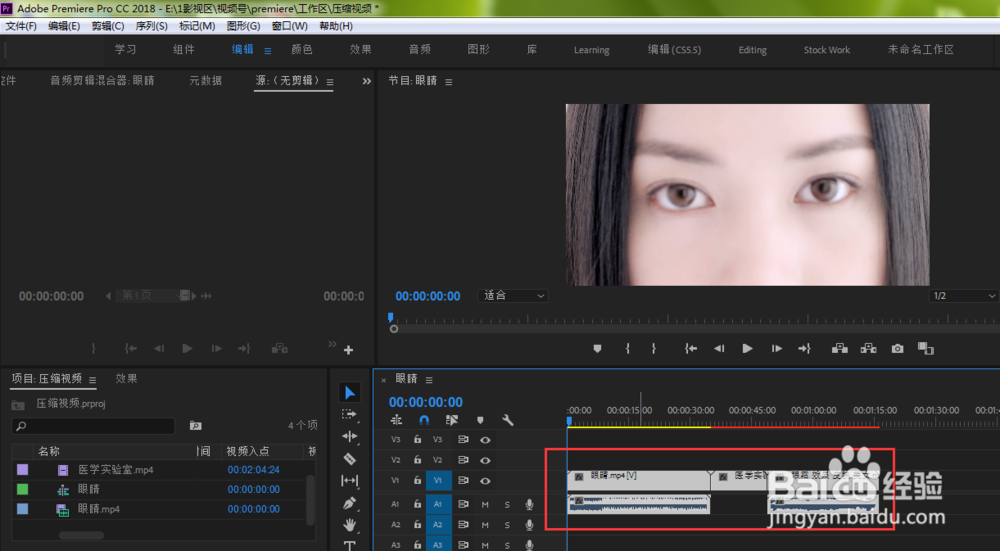Select the 眼睛.mp4 [V] clip on V1
1000x551 pixels.
[x=638, y=480]
